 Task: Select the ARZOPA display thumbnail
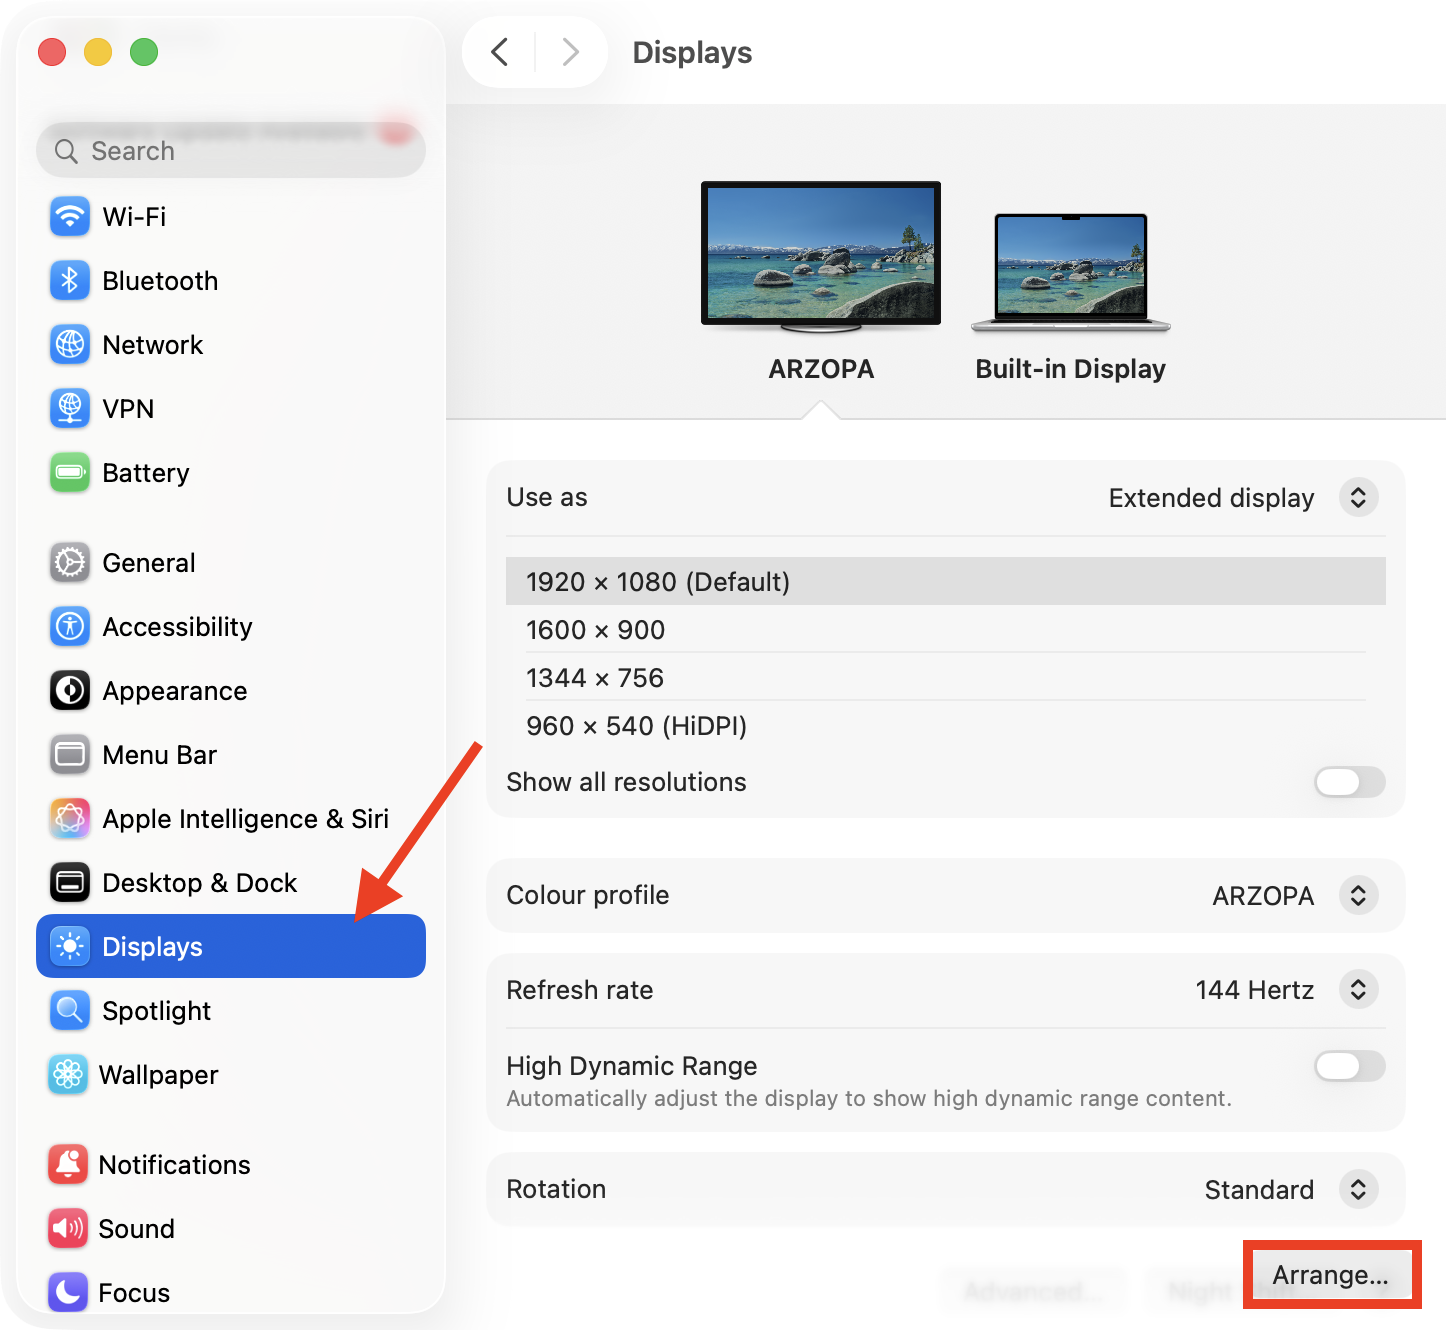click(820, 253)
